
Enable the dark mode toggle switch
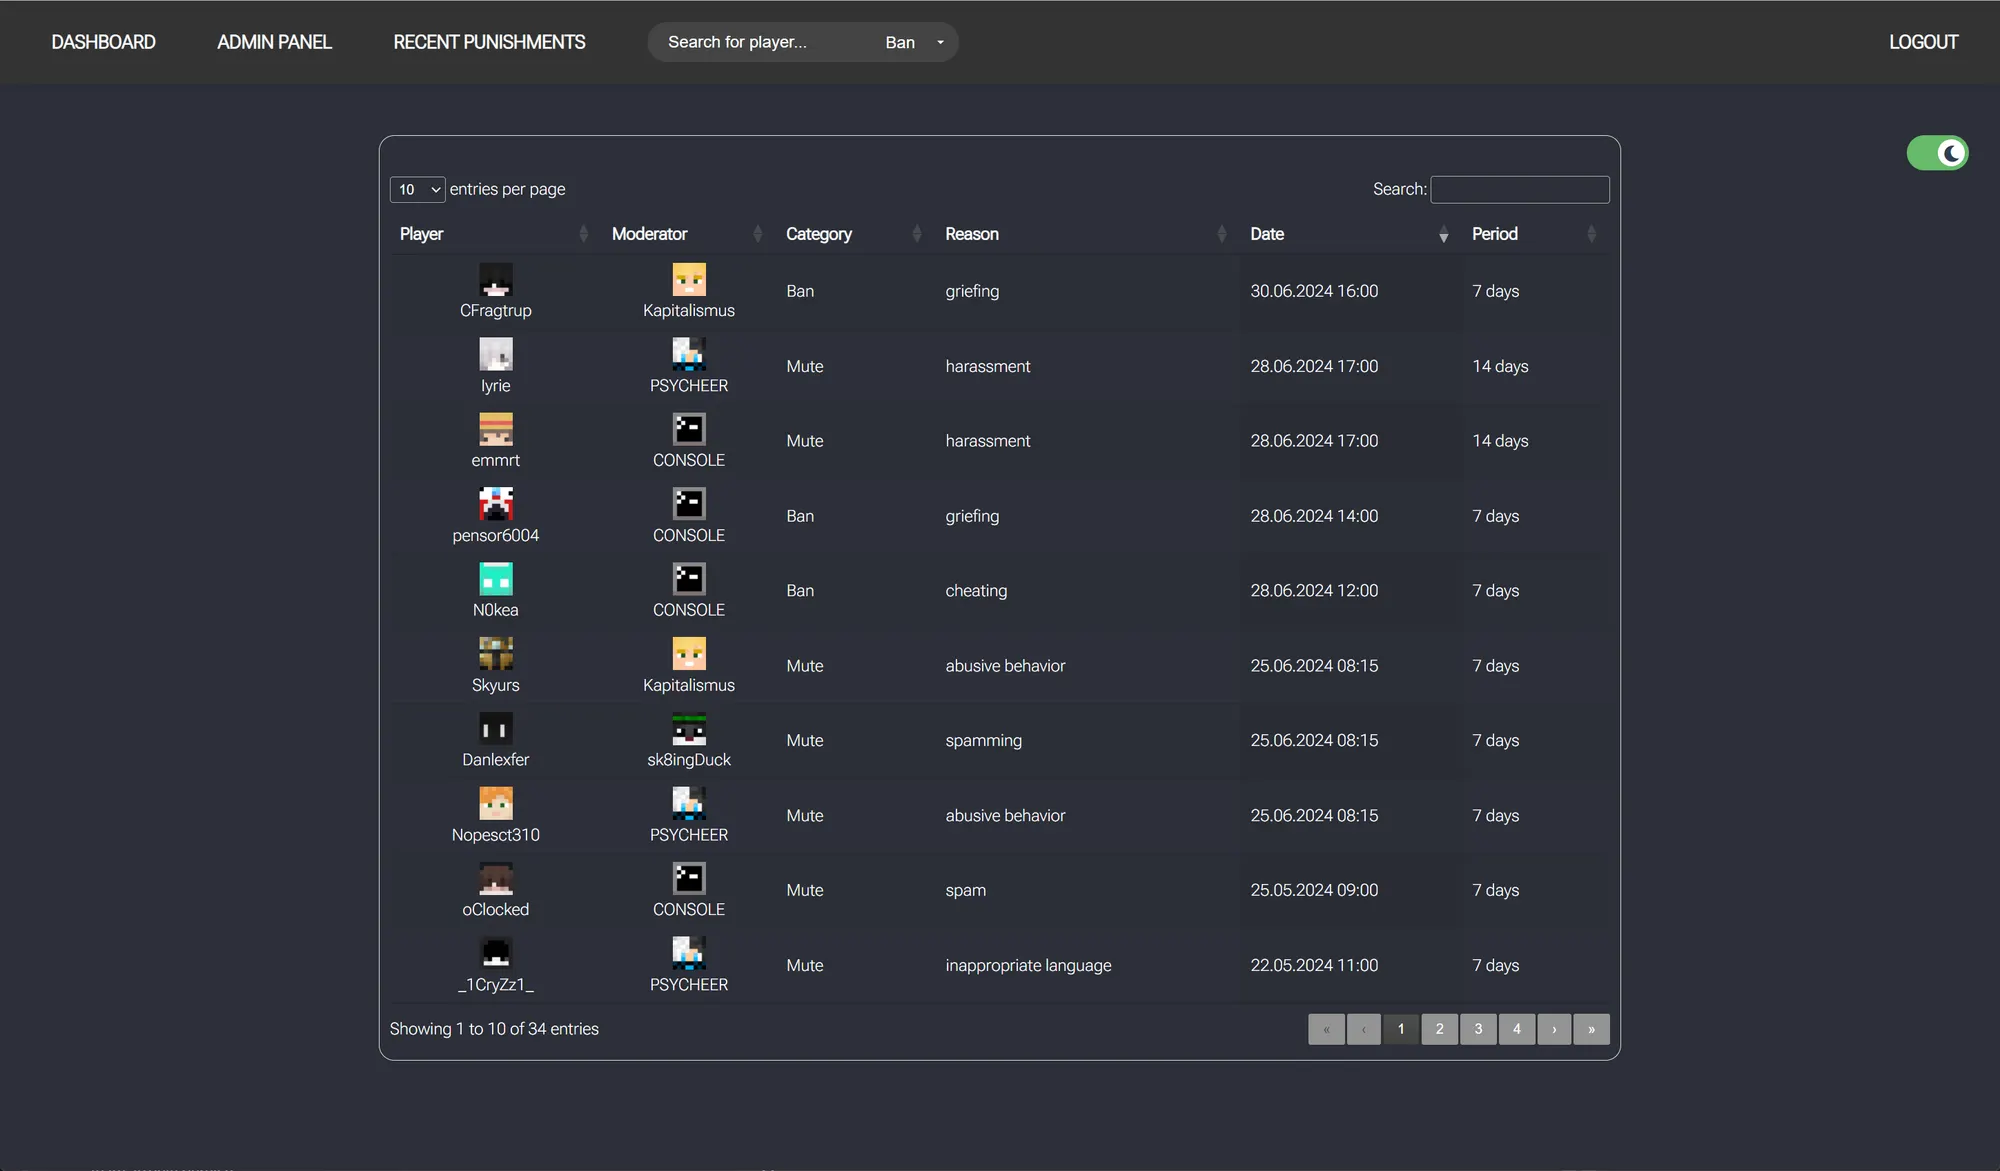[x=1936, y=152]
